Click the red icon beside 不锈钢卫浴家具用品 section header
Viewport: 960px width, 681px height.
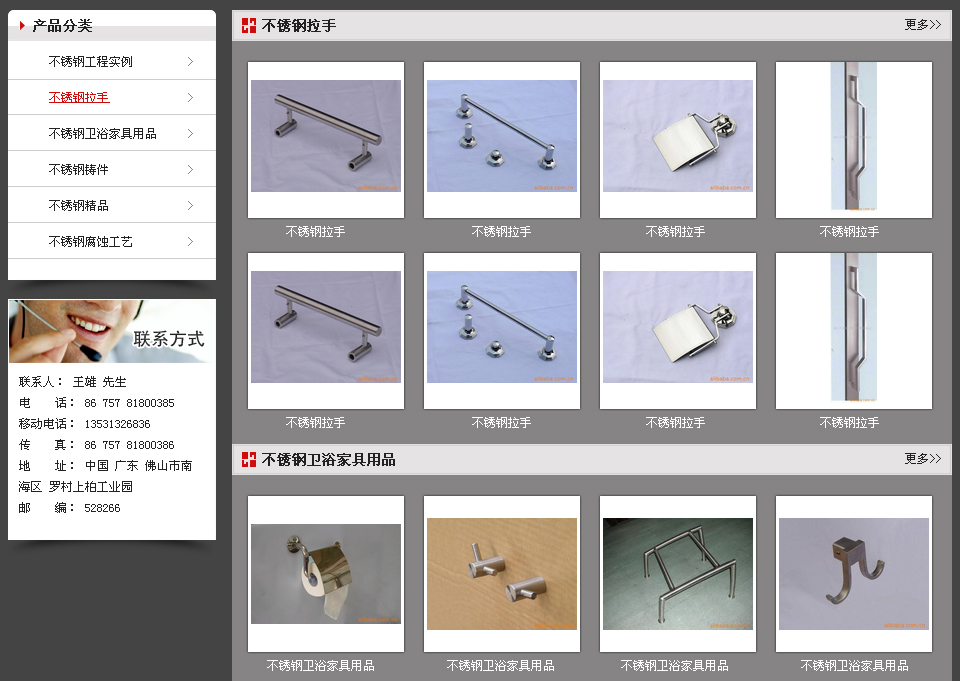(x=249, y=459)
